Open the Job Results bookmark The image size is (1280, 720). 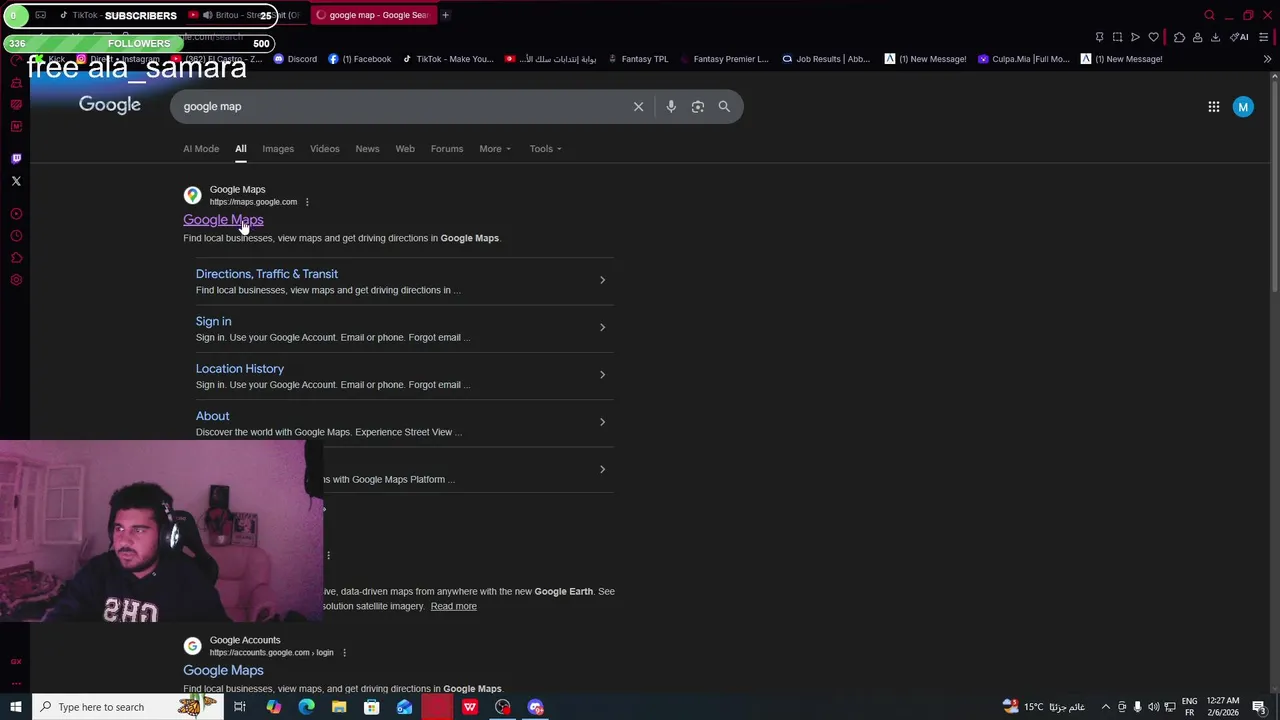(826, 59)
